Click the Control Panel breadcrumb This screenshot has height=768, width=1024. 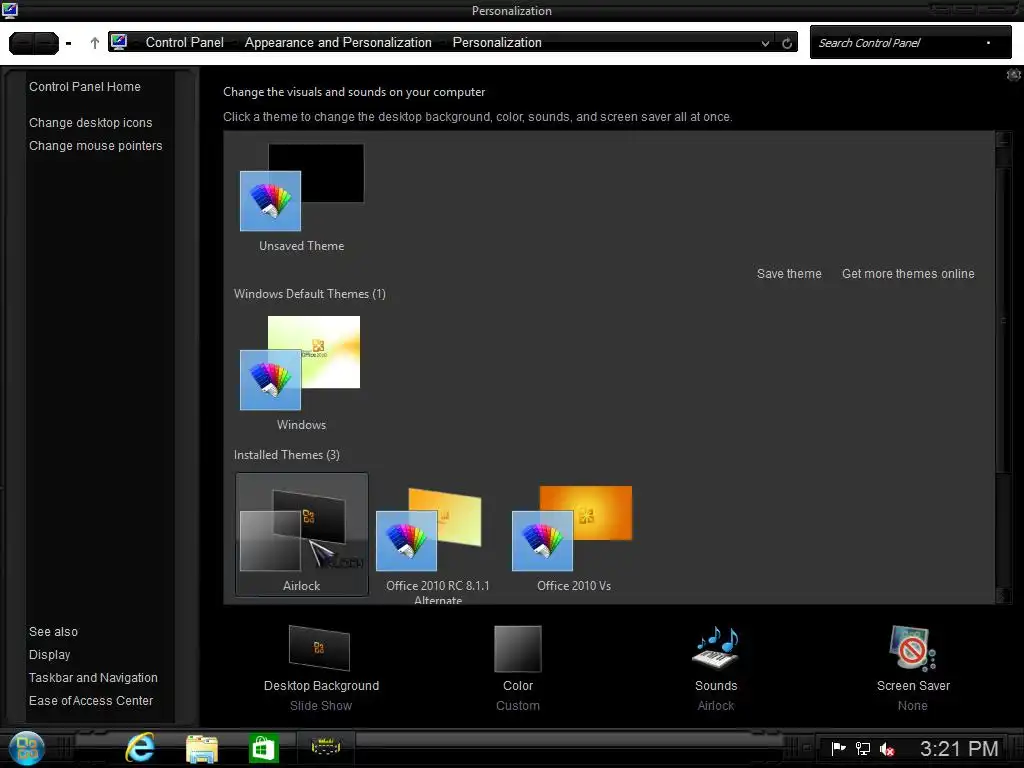(x=184, y=42)
